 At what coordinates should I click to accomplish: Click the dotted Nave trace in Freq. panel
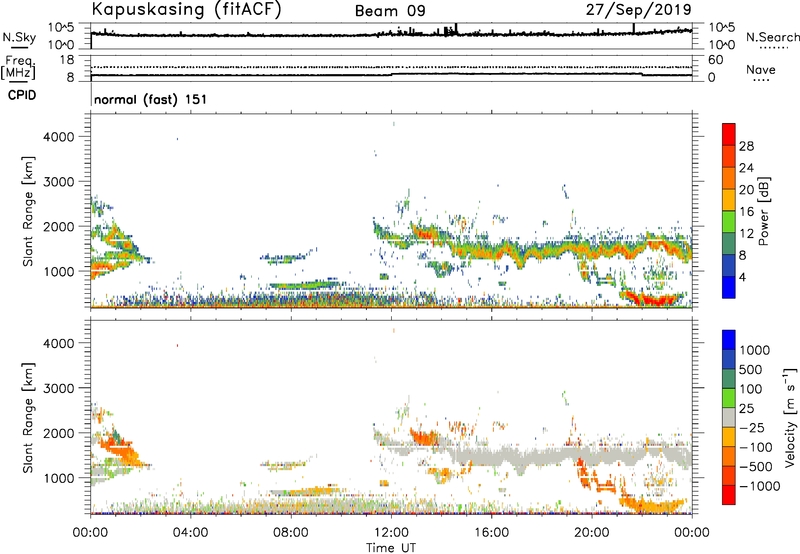(x=391, y=67)
